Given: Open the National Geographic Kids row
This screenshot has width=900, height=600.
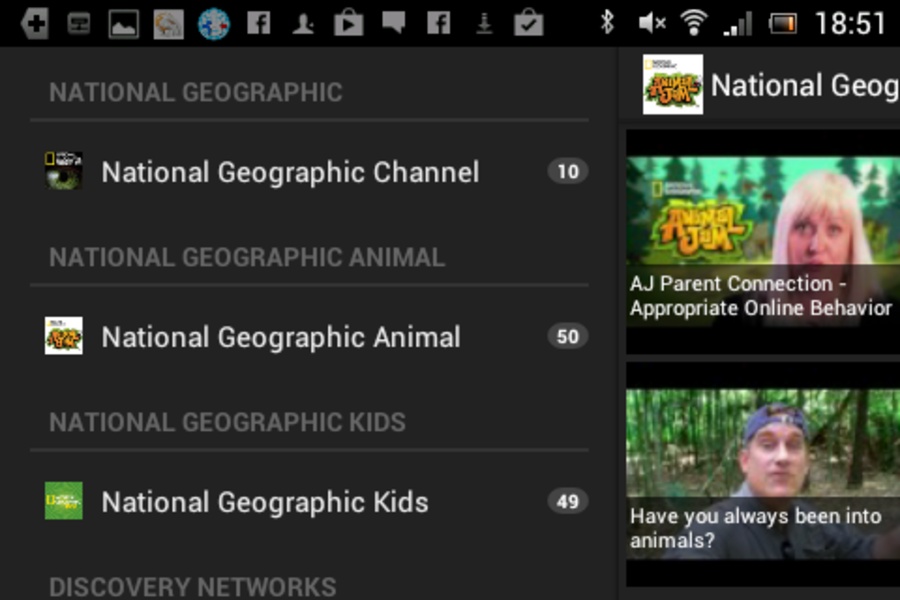Looking at the screenshot, I should pyautogui.click(x=310, y=501).
